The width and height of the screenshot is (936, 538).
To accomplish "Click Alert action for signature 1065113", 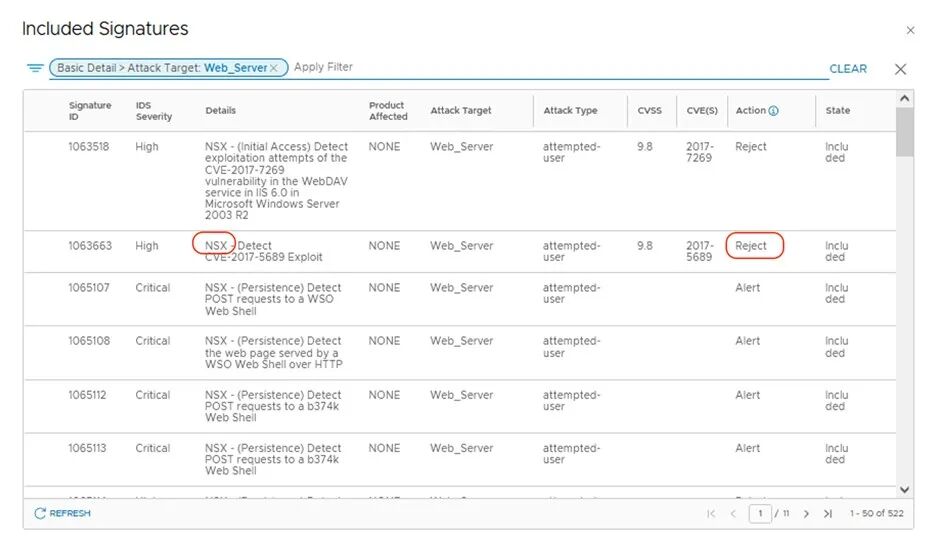I will [x=747, y=448].
